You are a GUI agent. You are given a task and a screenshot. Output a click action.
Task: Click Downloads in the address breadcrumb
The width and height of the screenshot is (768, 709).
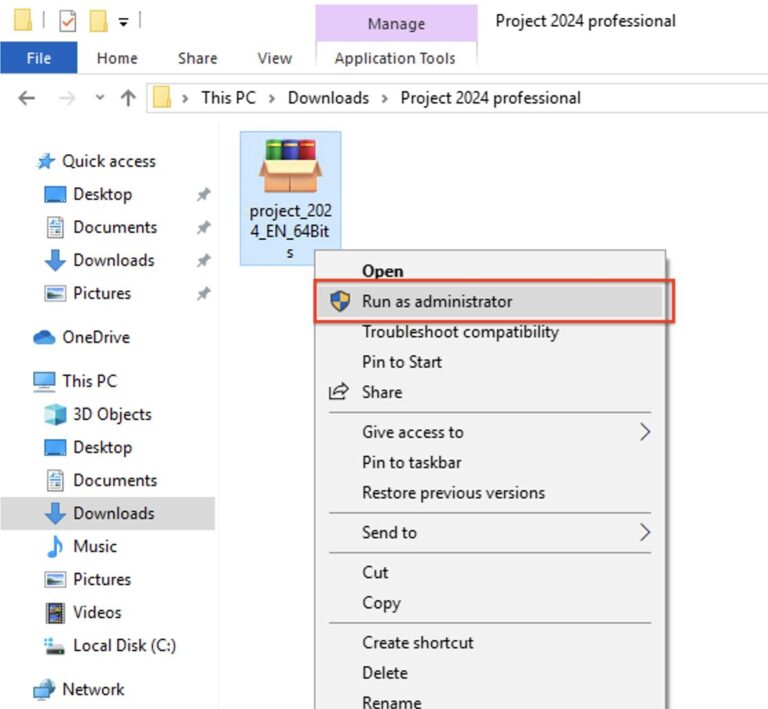coord(328,98)
